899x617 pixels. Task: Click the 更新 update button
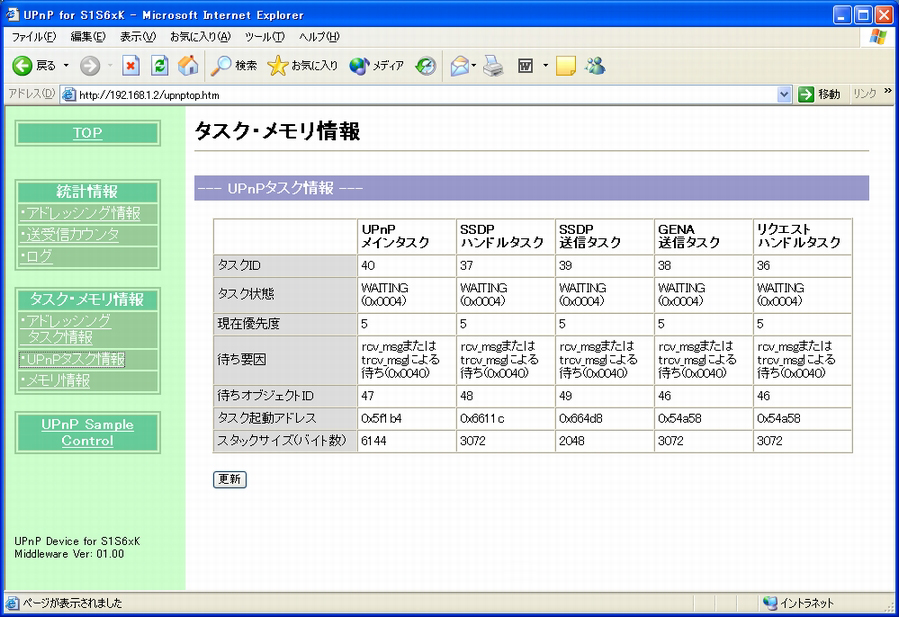[x=230, y=479]
